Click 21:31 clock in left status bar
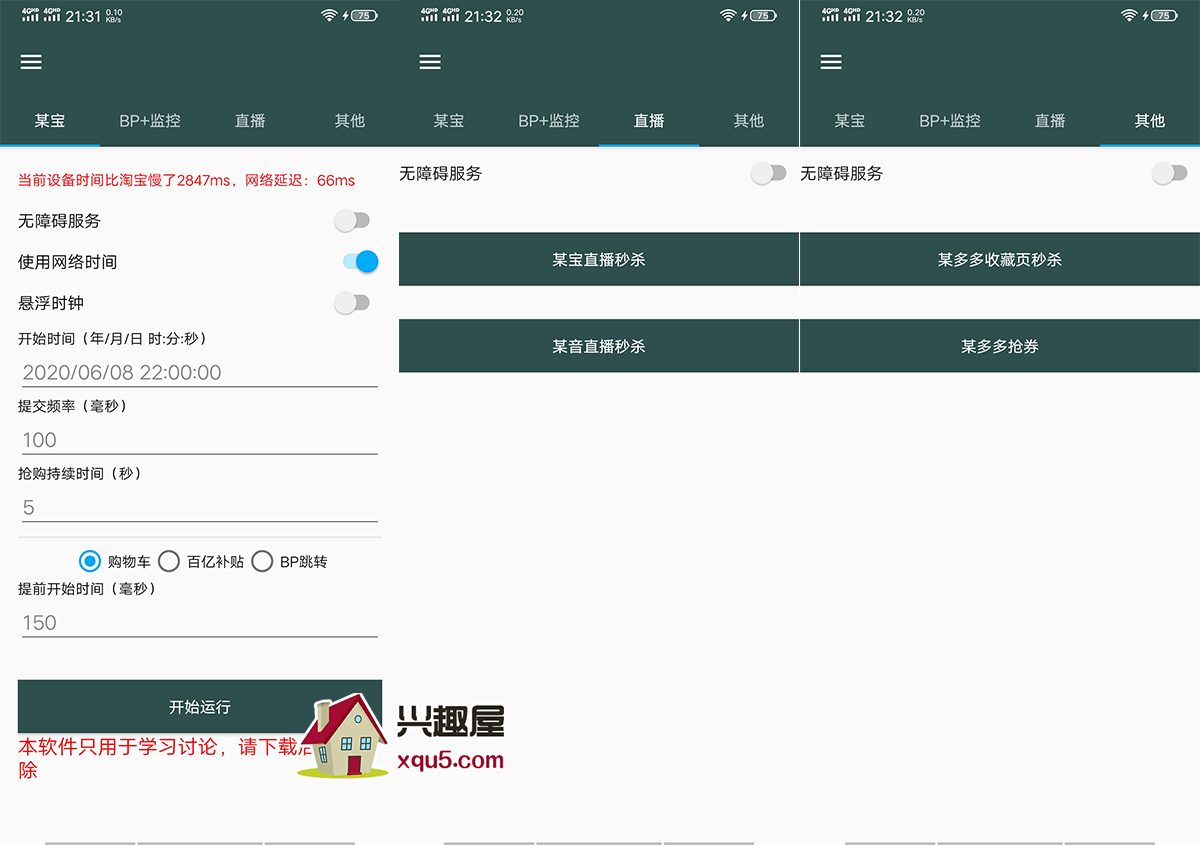 pos(83,16)
